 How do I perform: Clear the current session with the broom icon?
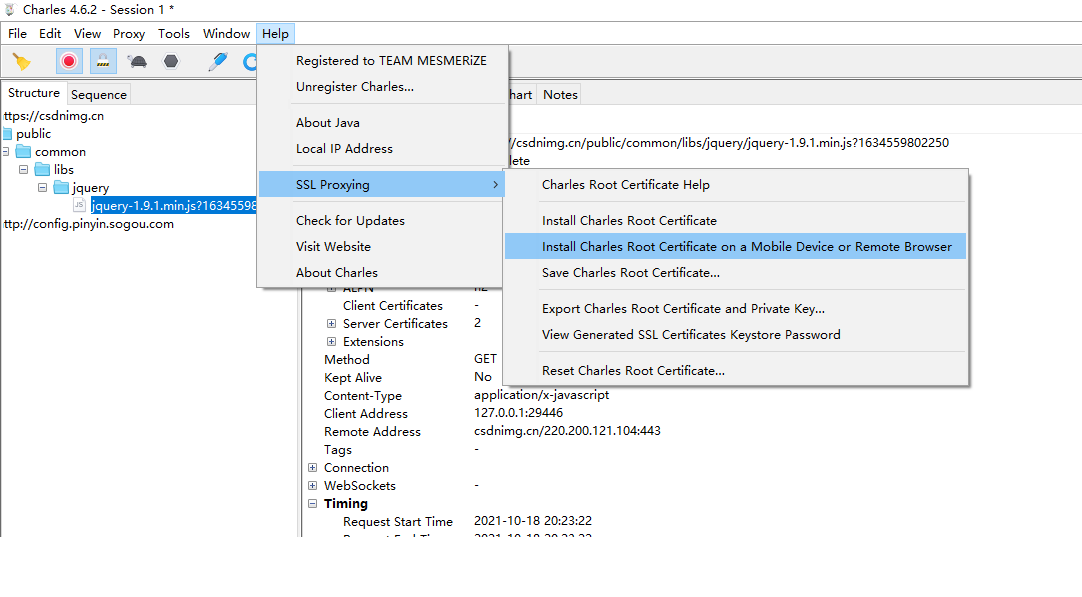tap(22, 61)
